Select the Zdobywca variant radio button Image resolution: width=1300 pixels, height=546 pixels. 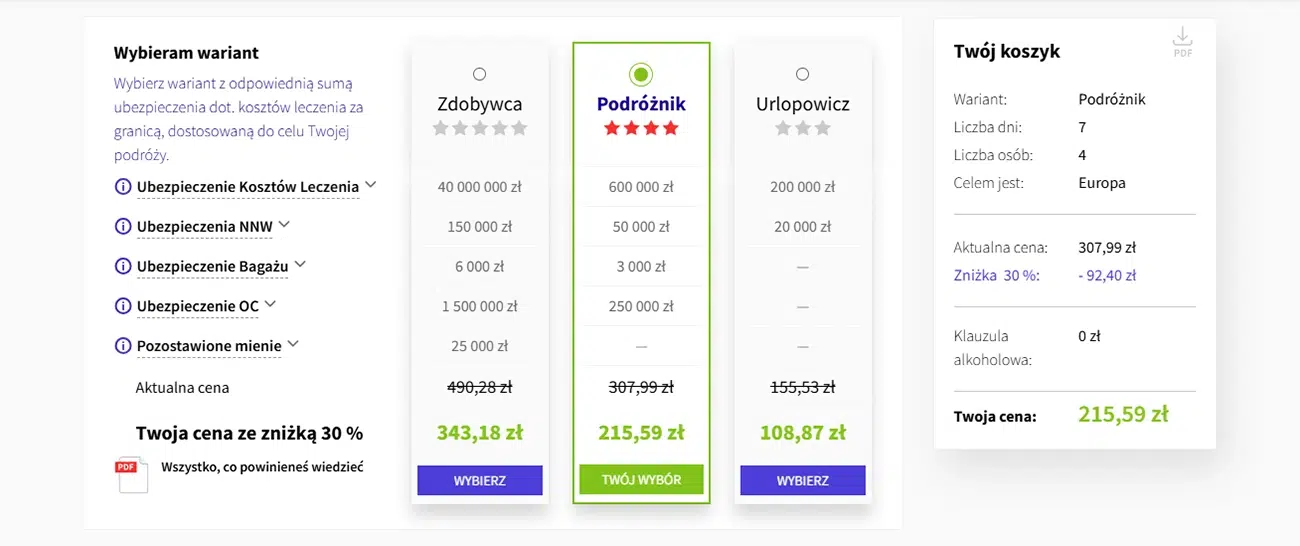click(x=480, y=74)
